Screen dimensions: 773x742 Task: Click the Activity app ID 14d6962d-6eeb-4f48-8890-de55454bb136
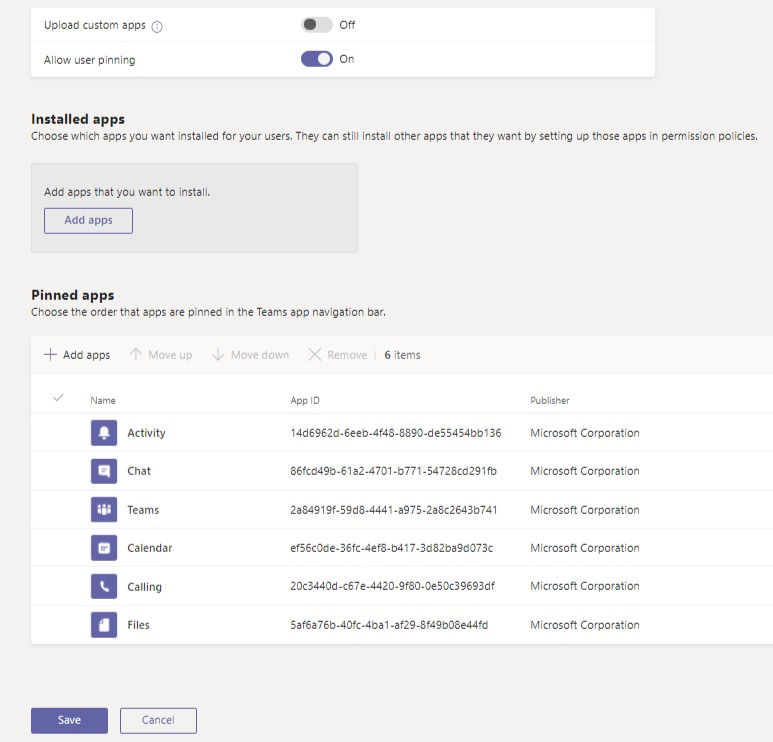pyautogui.click(x=396, y=433)
